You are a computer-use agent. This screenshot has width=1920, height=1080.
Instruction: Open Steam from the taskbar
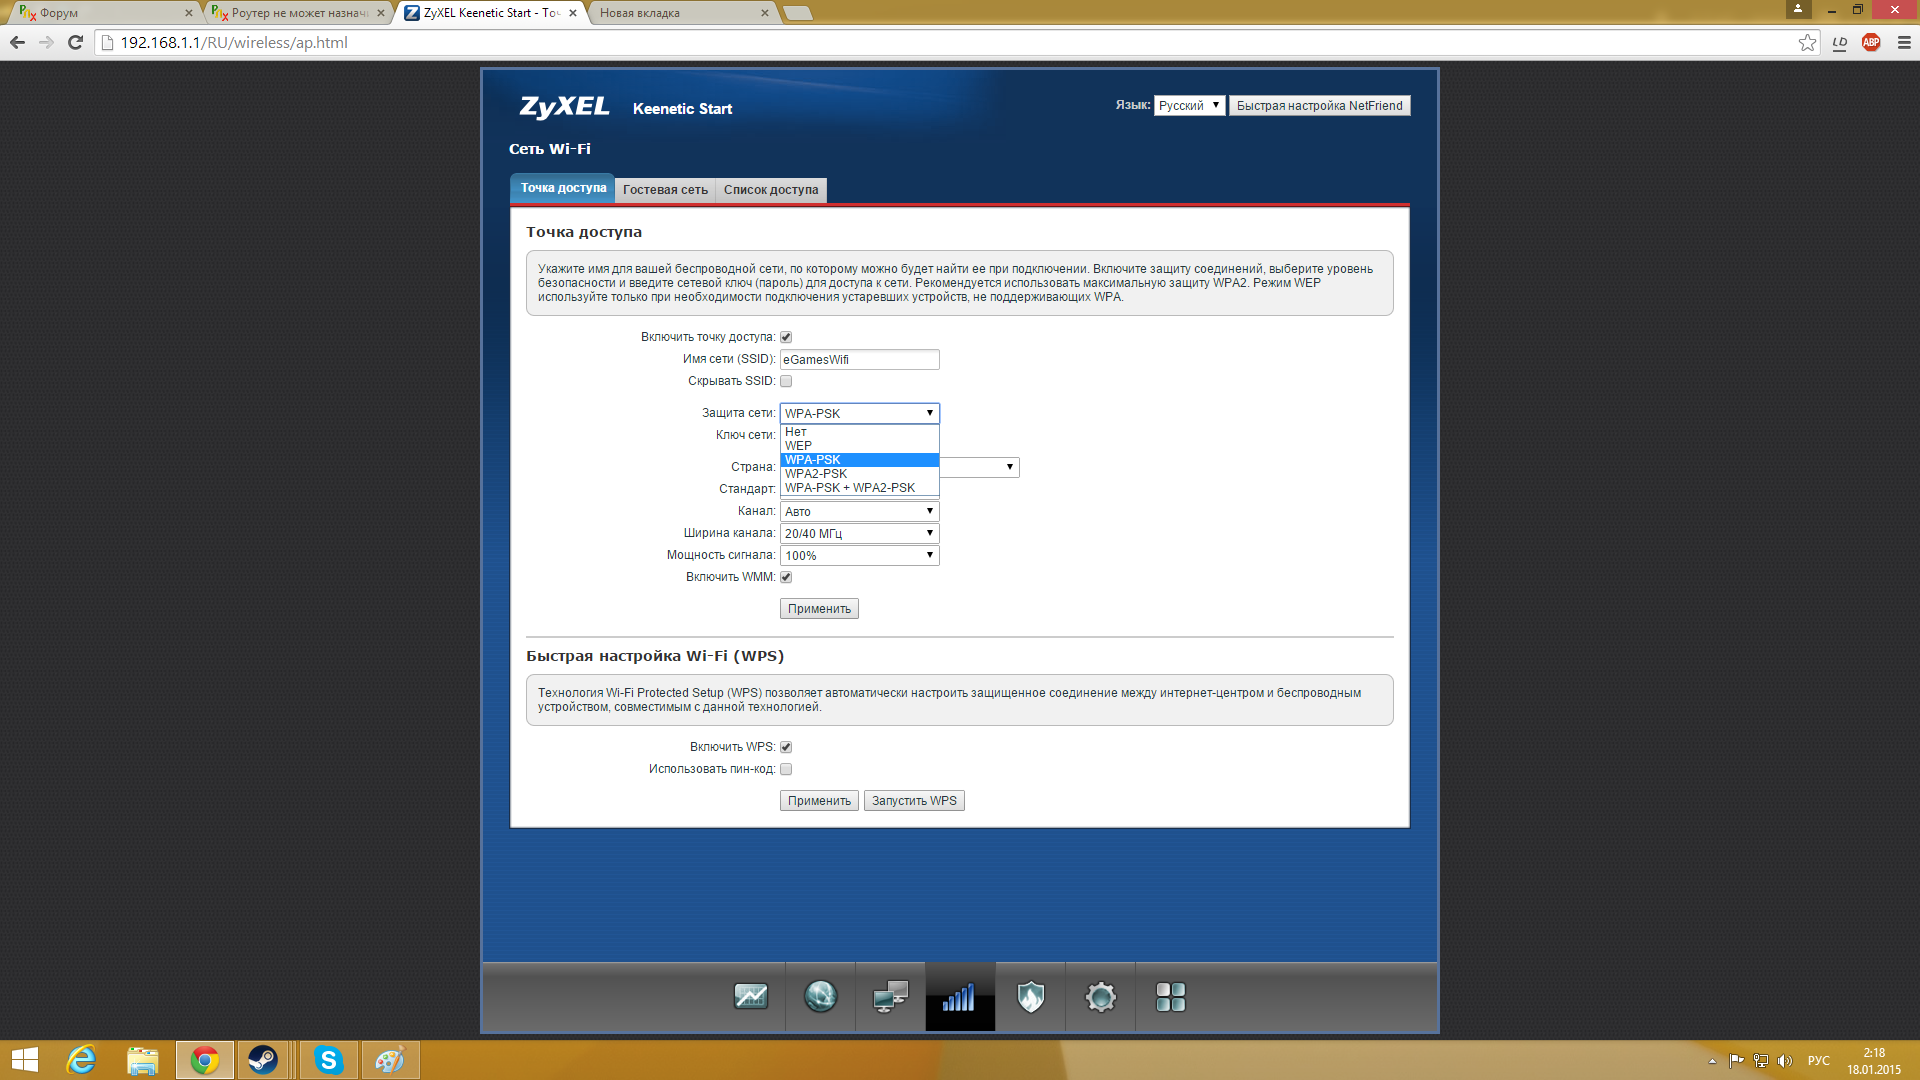(x=263, y=1060)
